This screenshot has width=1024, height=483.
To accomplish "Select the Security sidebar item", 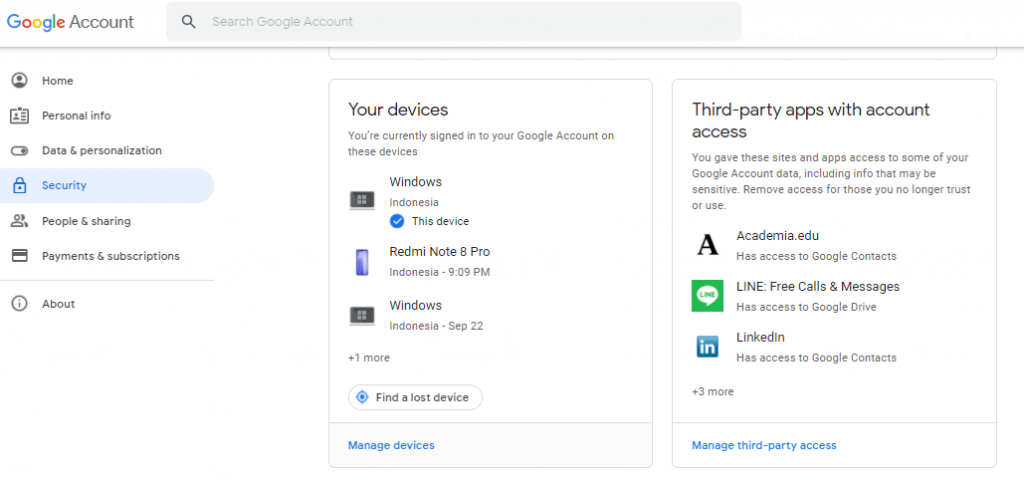I will [64, 186].
